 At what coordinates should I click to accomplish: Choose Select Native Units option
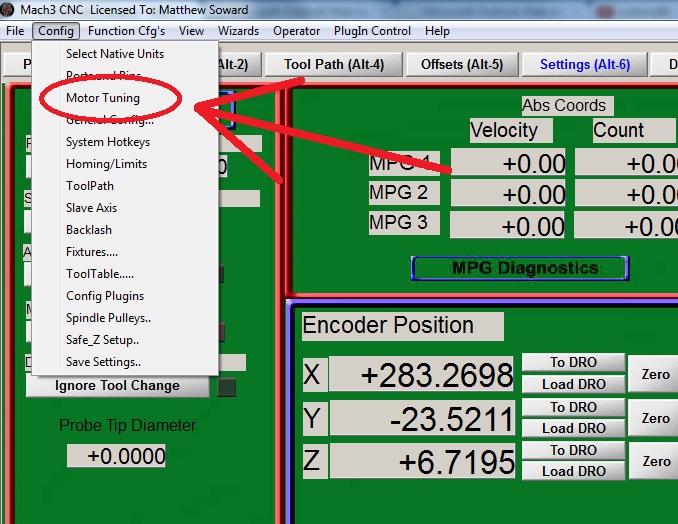[115, 54]
